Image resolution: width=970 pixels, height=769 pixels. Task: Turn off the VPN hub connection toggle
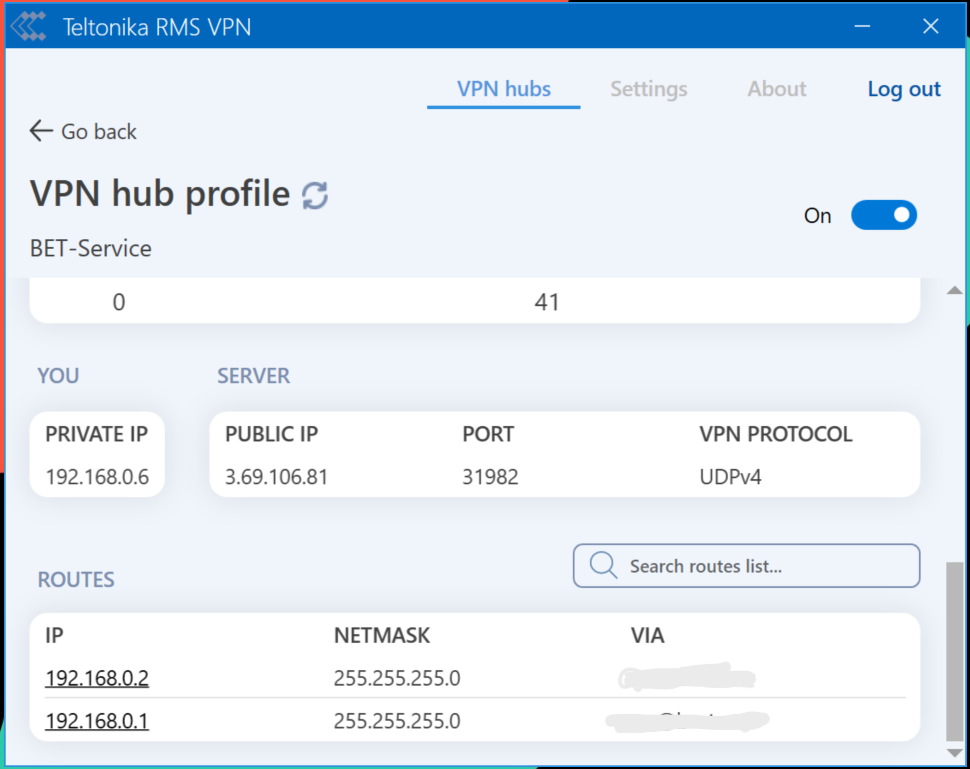point(884,215)
